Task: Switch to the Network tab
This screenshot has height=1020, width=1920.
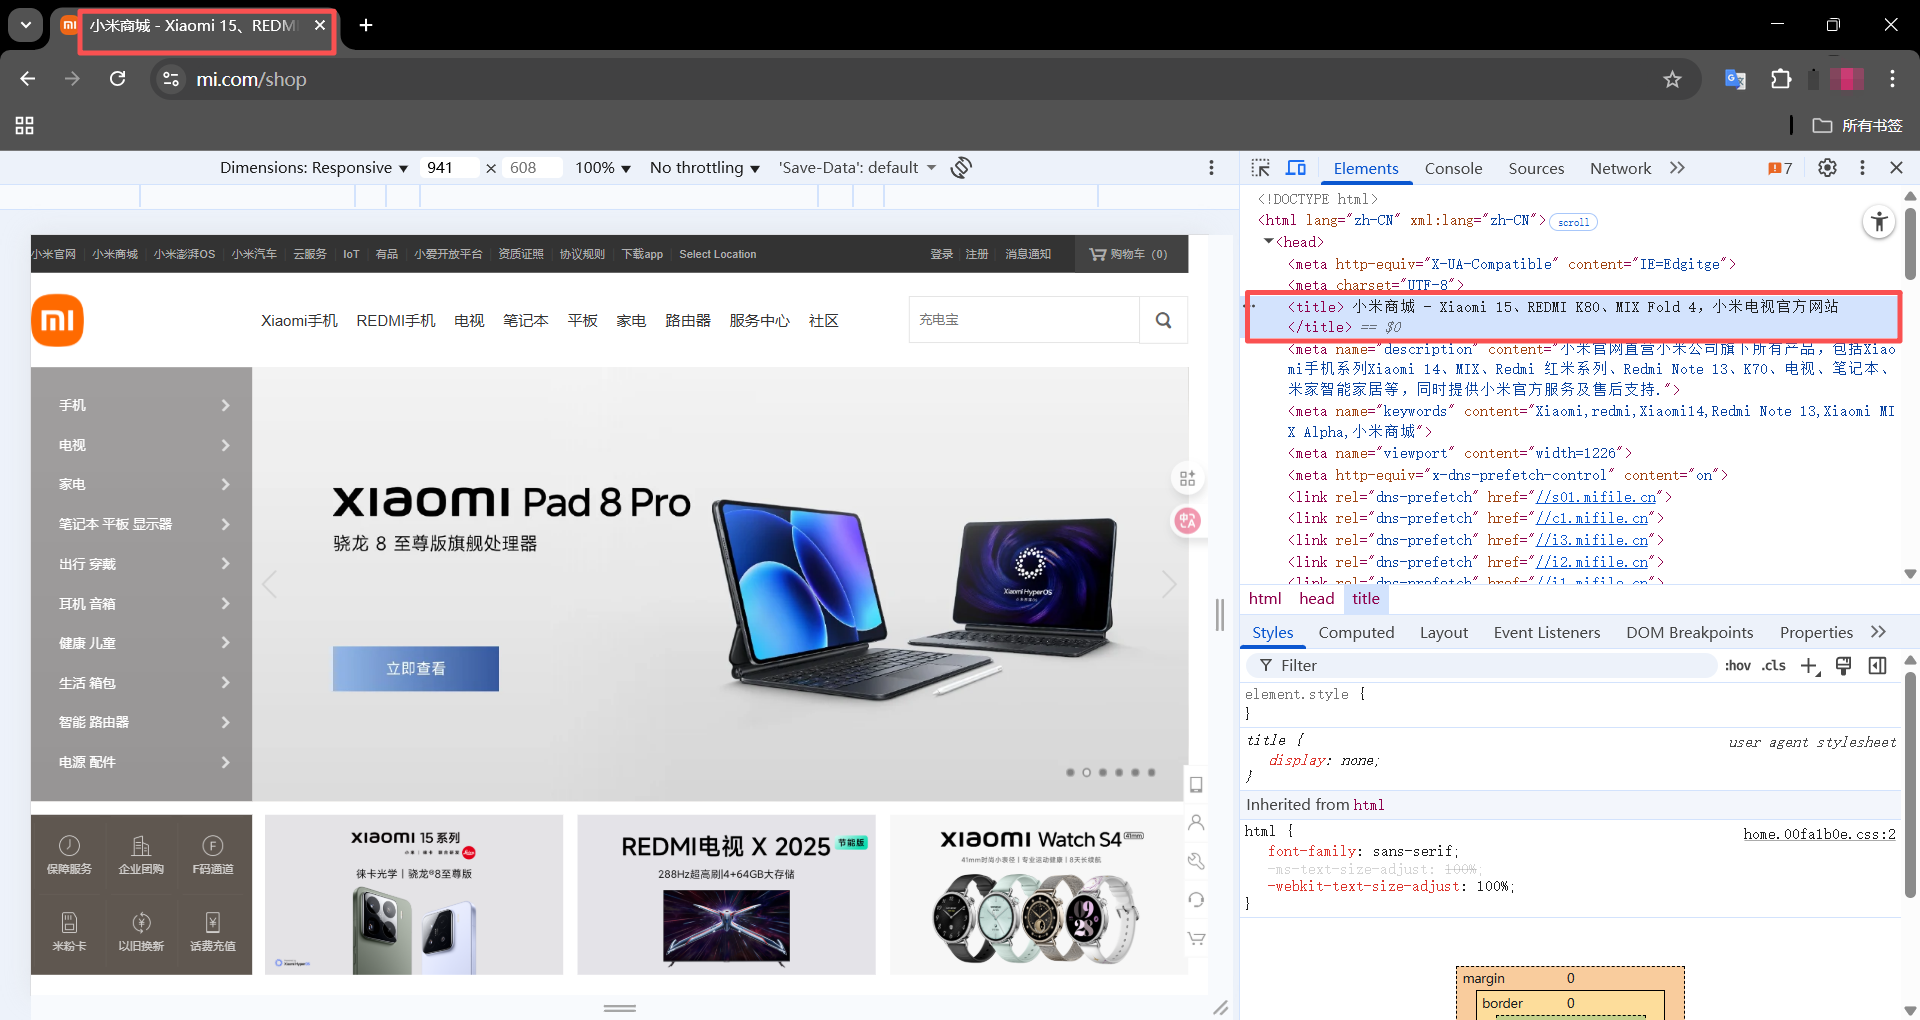Action: 1620,169
